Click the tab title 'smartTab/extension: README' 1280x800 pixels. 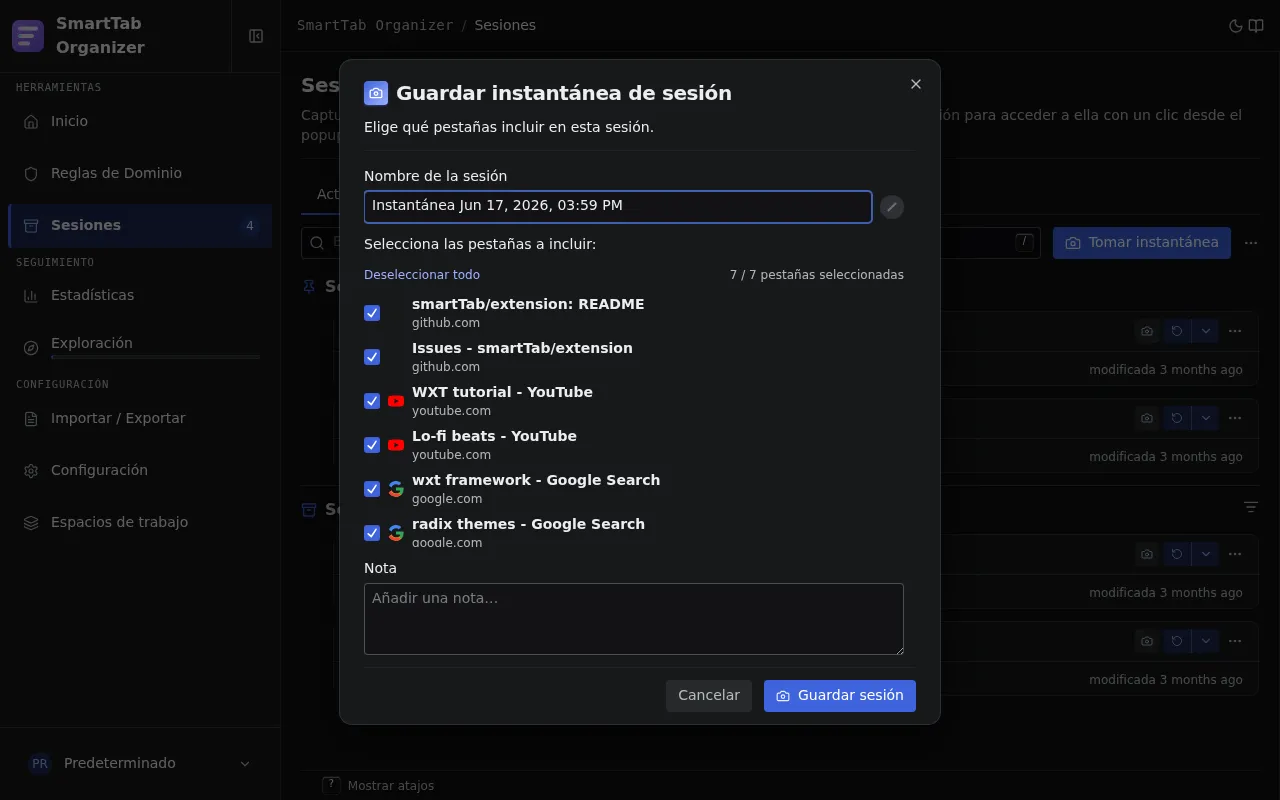[528, 304]
